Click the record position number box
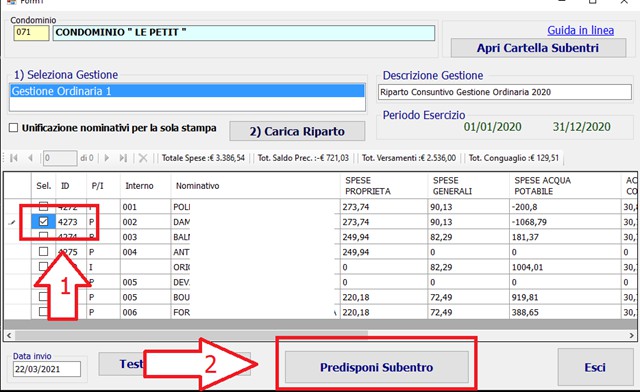This screenshot has height=392, width=640. [60, 158]
